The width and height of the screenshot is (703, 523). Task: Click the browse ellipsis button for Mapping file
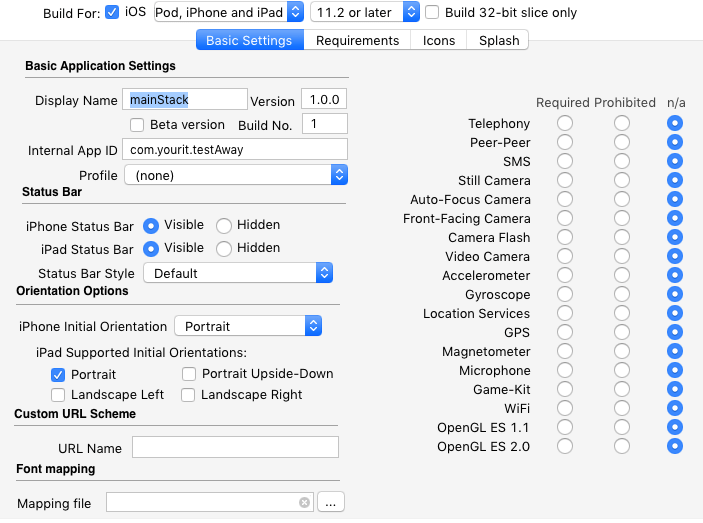point(331,503)
